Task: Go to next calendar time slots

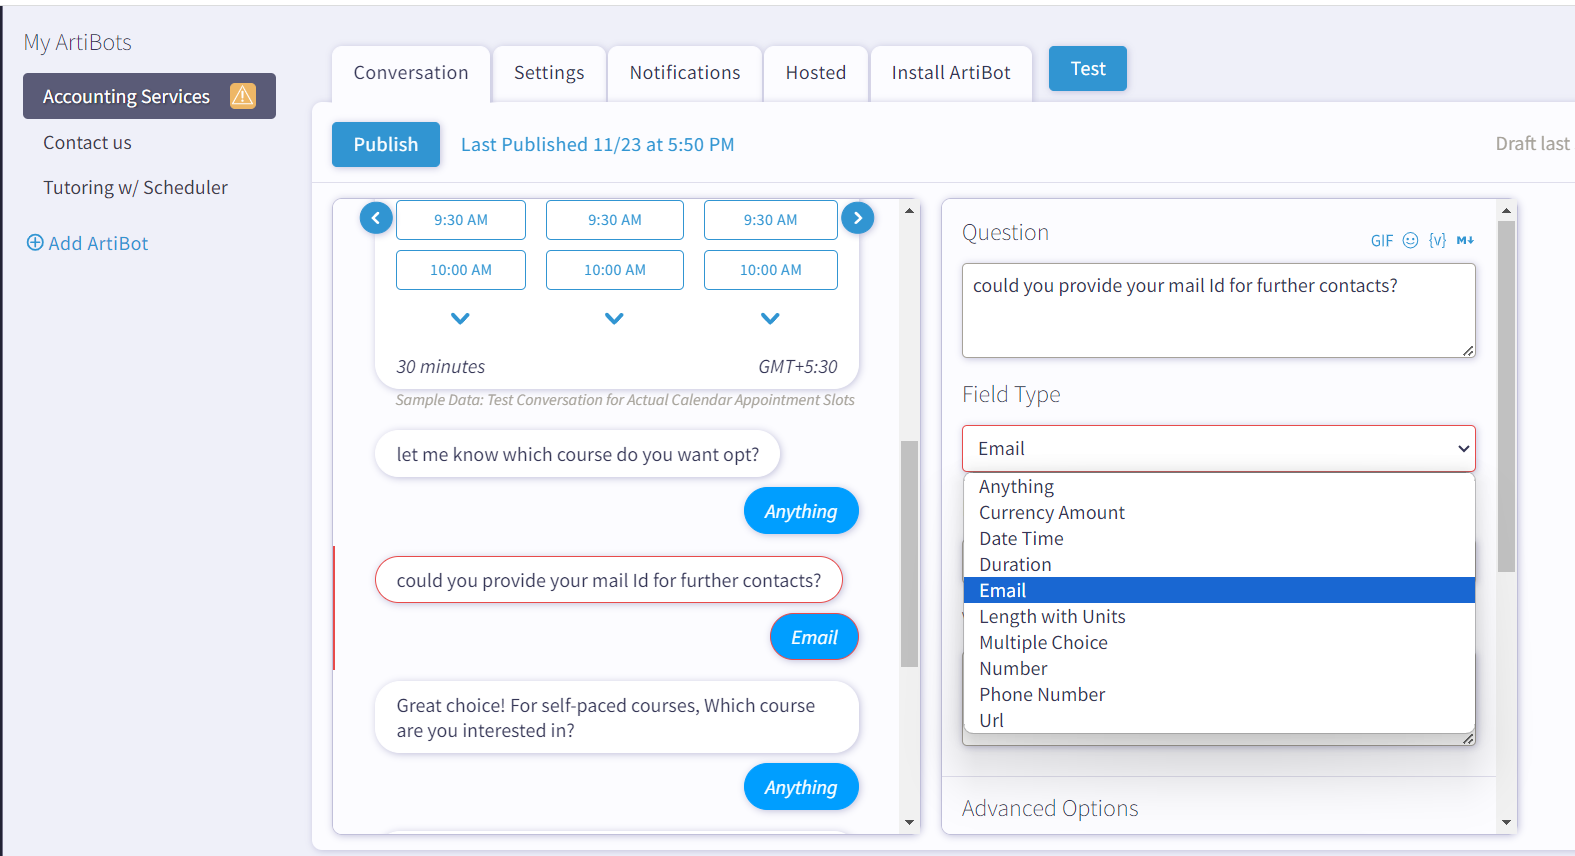Action: pyautogui.click(x=857, y=218)
